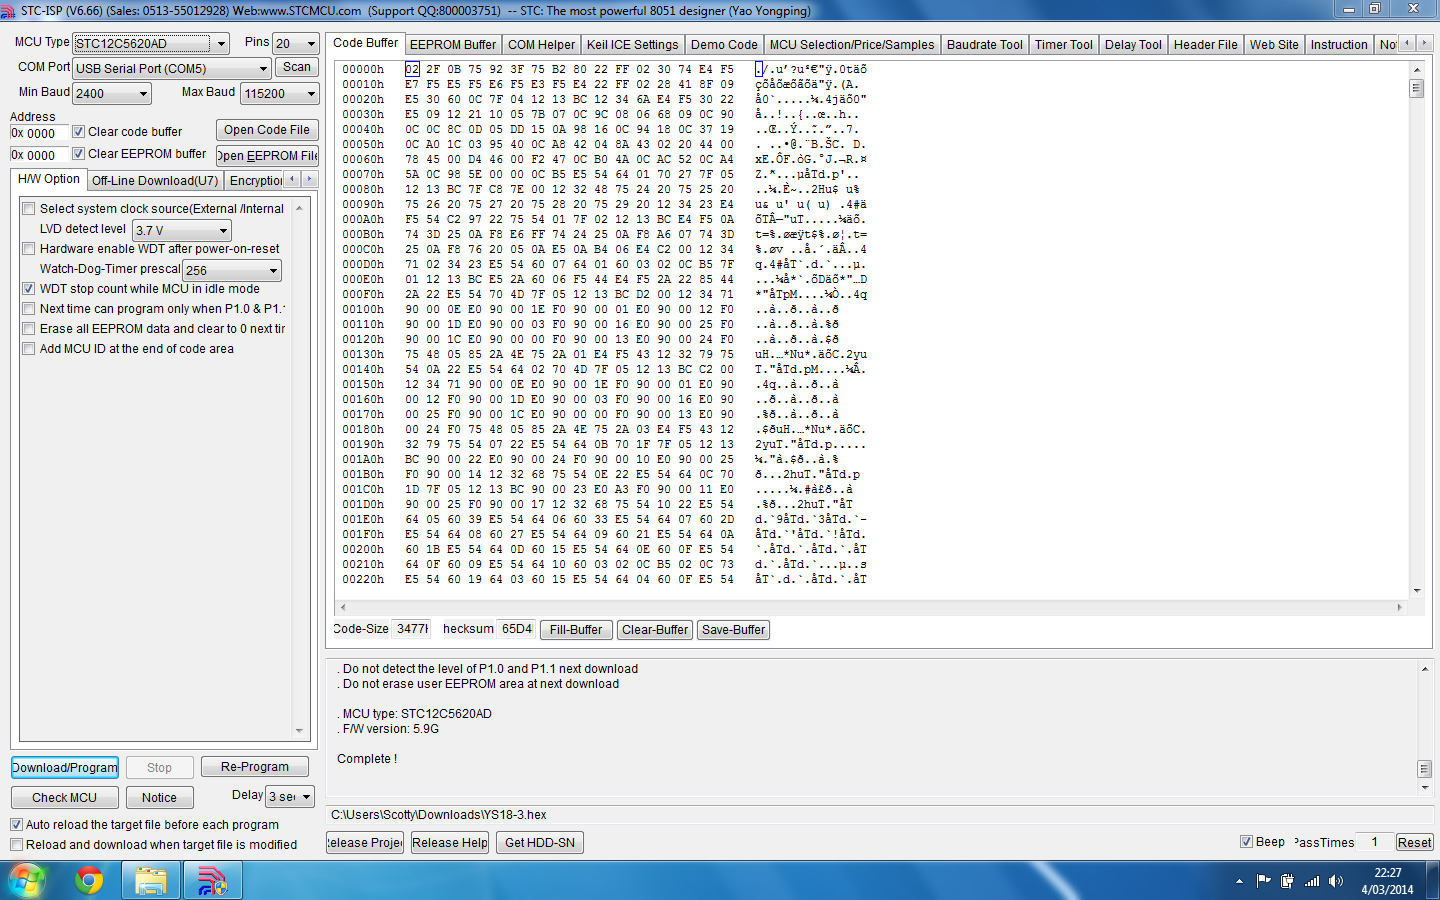Open Baudrate Tool tab
The image size is (1440, 900).
985,44
